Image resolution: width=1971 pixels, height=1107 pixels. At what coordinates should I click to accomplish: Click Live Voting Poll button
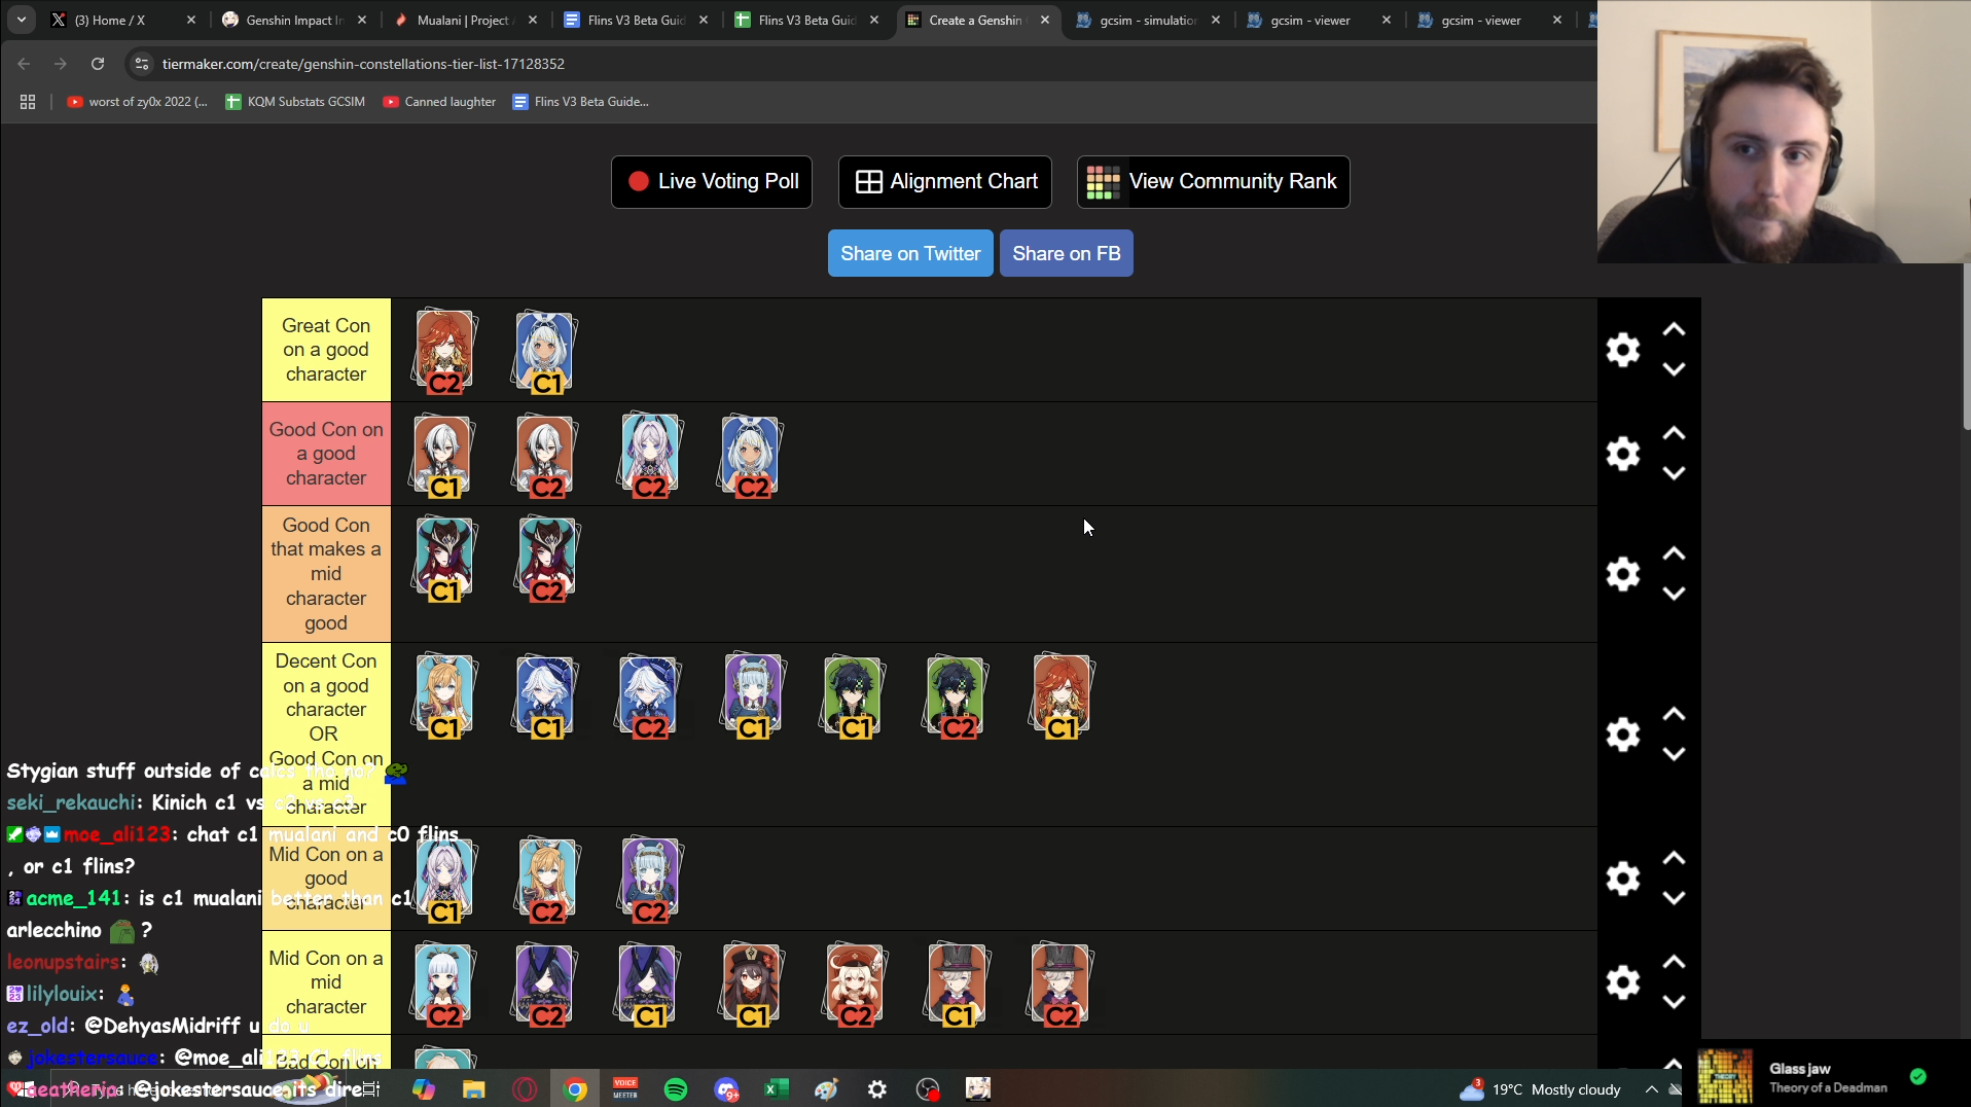711,182
